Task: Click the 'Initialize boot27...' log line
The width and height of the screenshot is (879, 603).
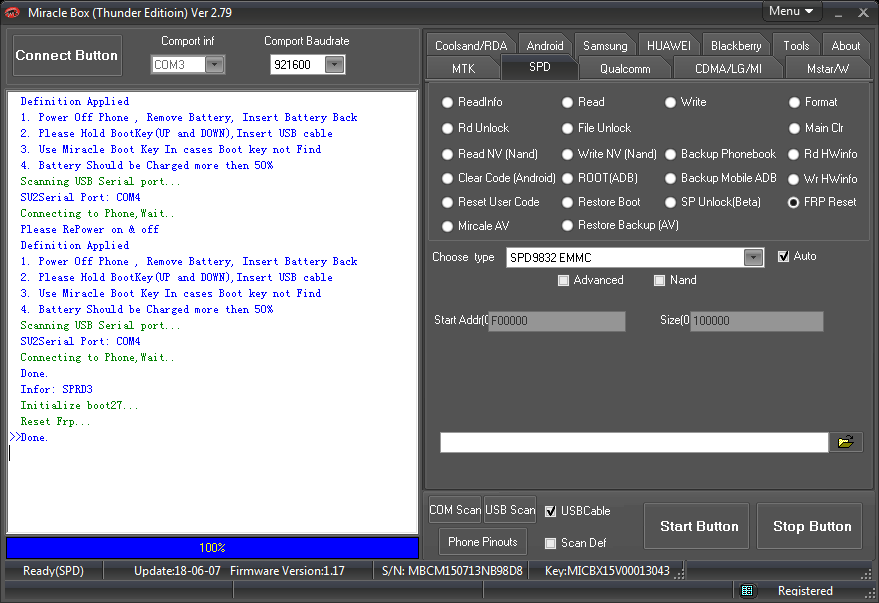Action: point(79,405)
